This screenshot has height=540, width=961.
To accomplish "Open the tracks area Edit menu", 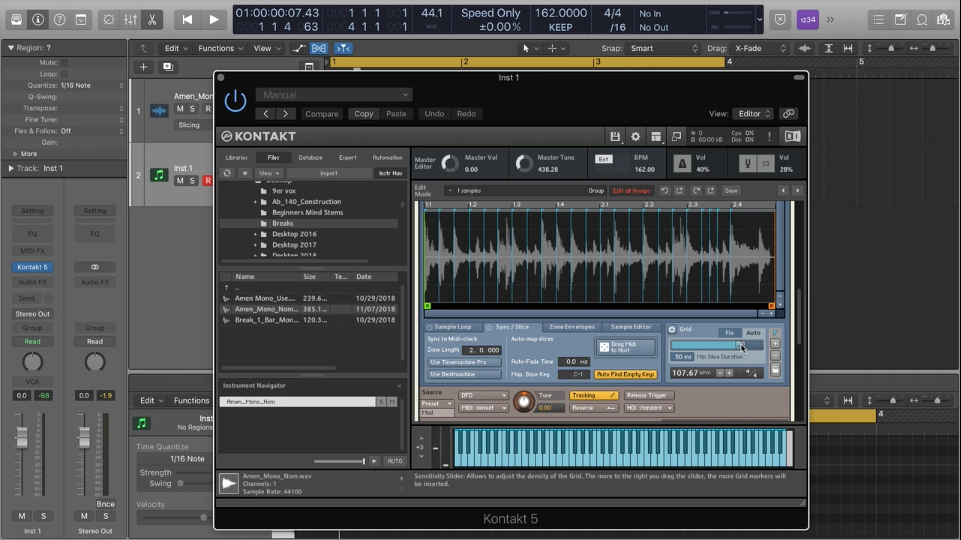I will coord(176,48).
